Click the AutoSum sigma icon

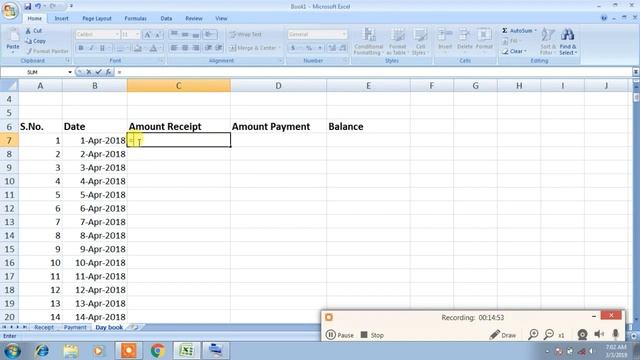504,31
